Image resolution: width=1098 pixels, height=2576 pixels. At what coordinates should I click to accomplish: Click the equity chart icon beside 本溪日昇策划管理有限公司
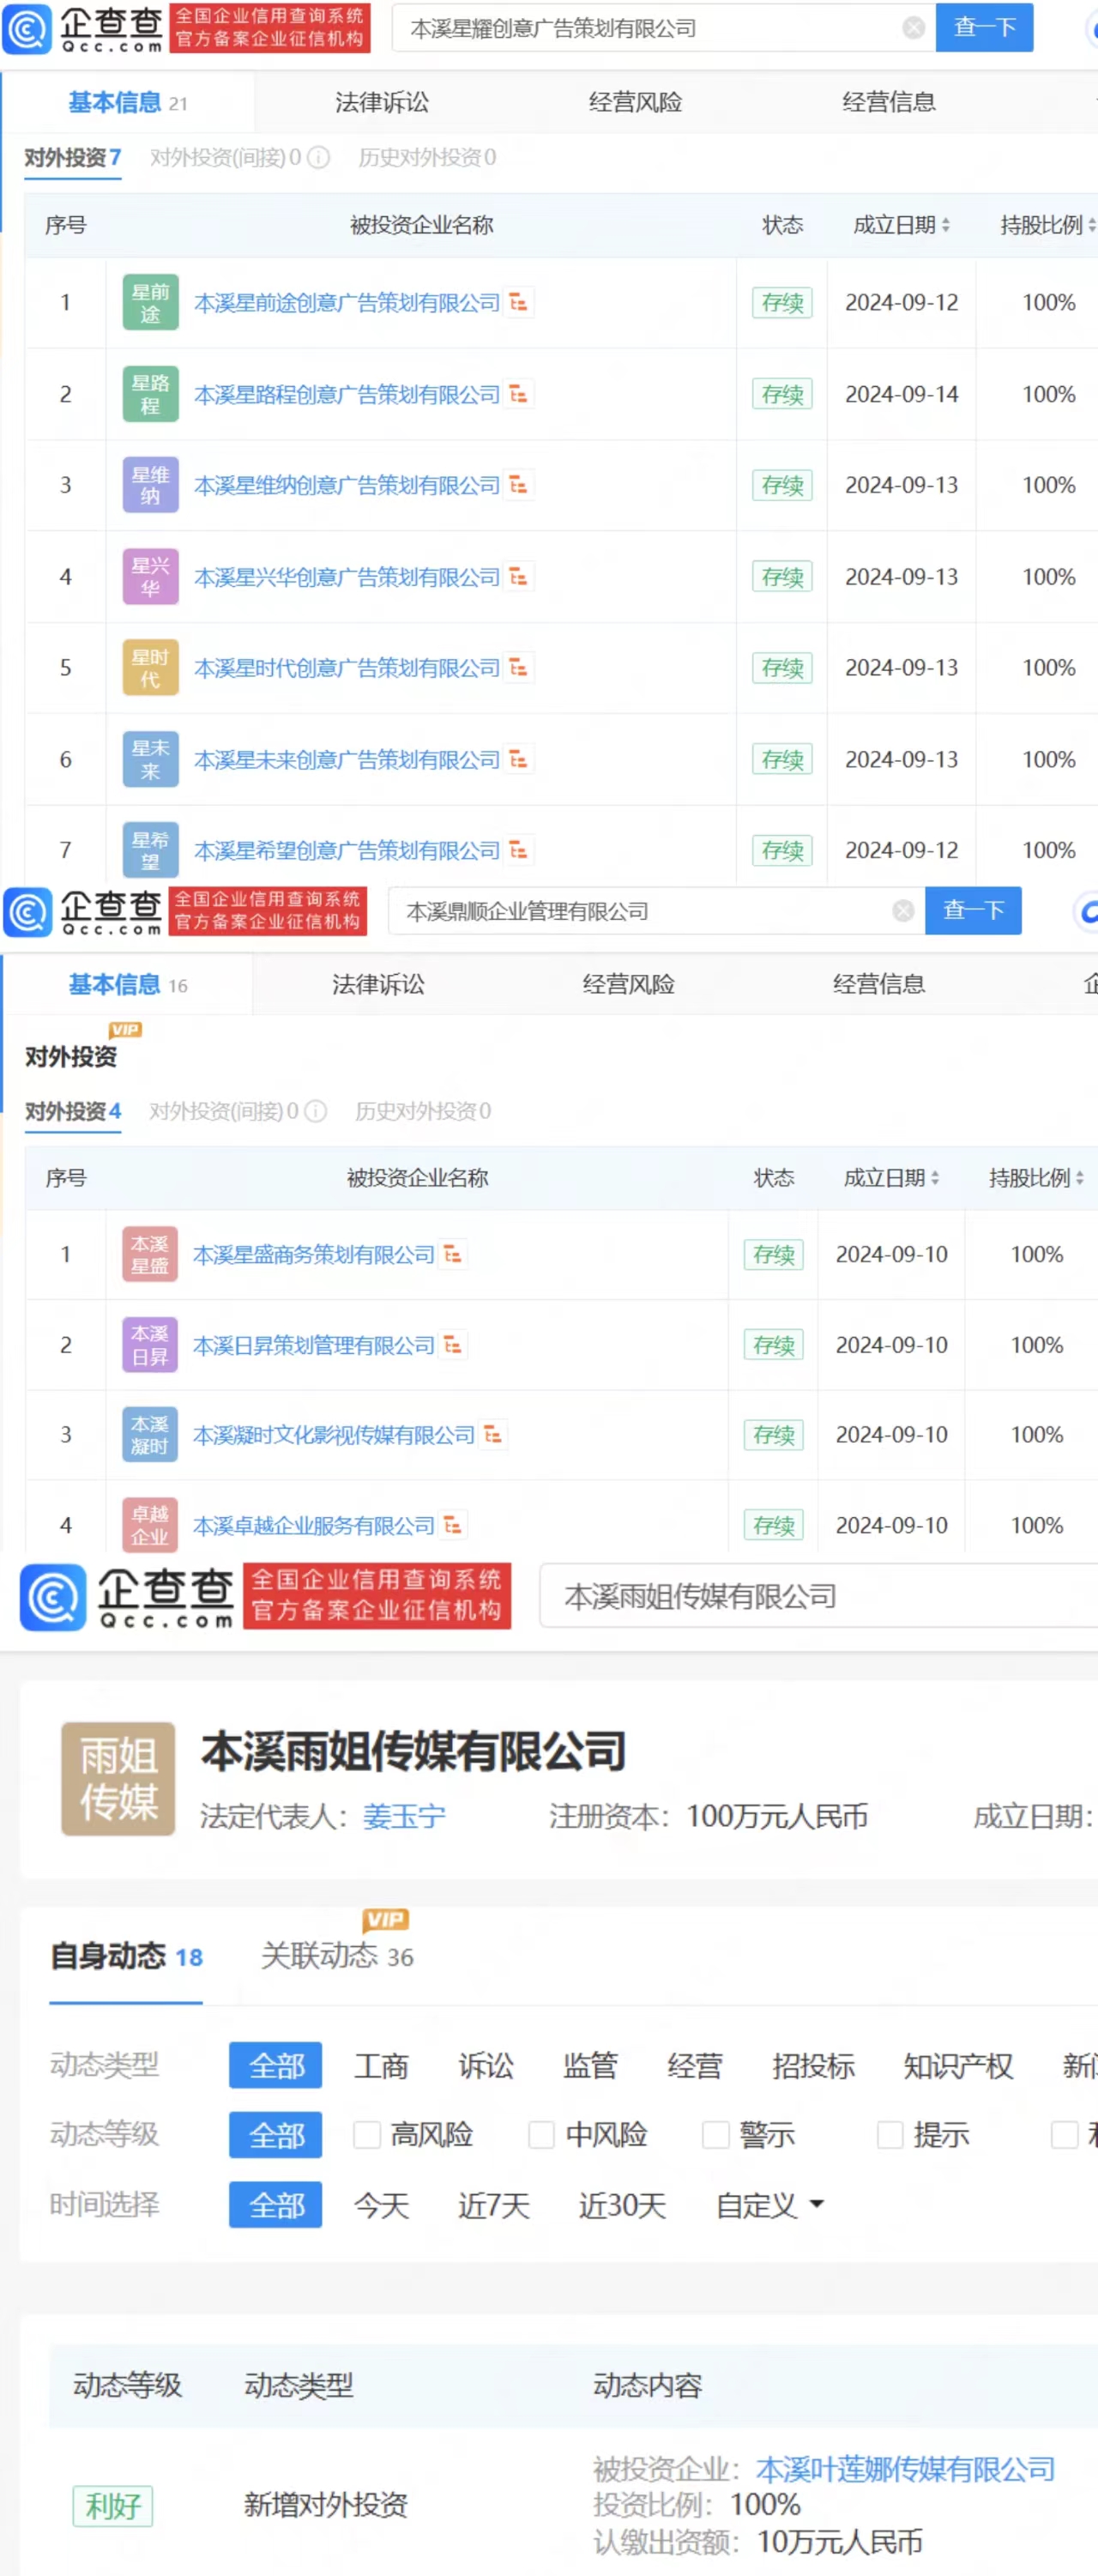[x=453, y=1345]
